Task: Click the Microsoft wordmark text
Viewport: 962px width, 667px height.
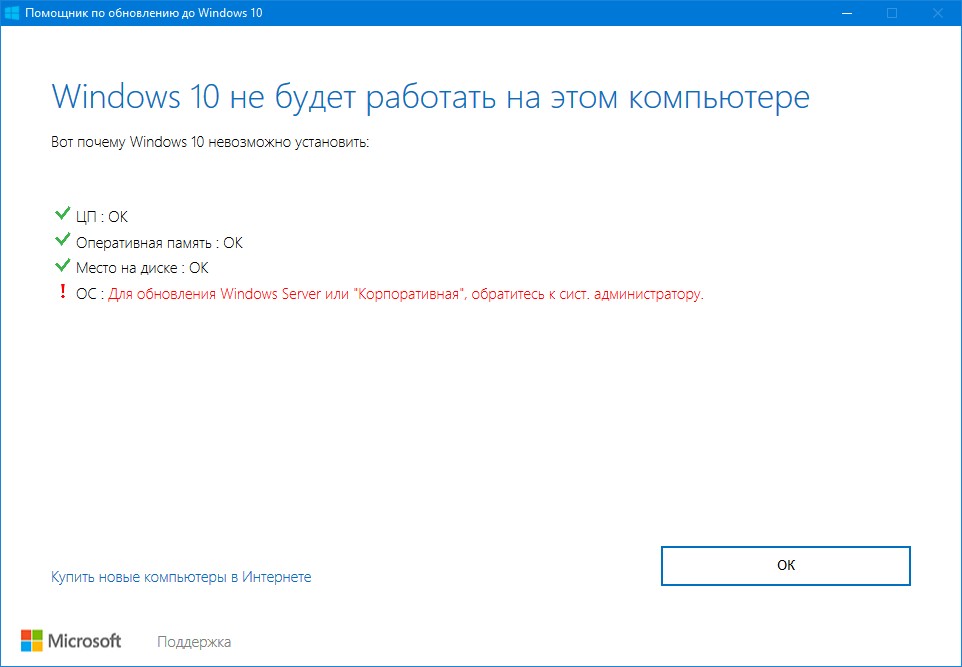Action: pyautogui.click(x=85, y=640)
